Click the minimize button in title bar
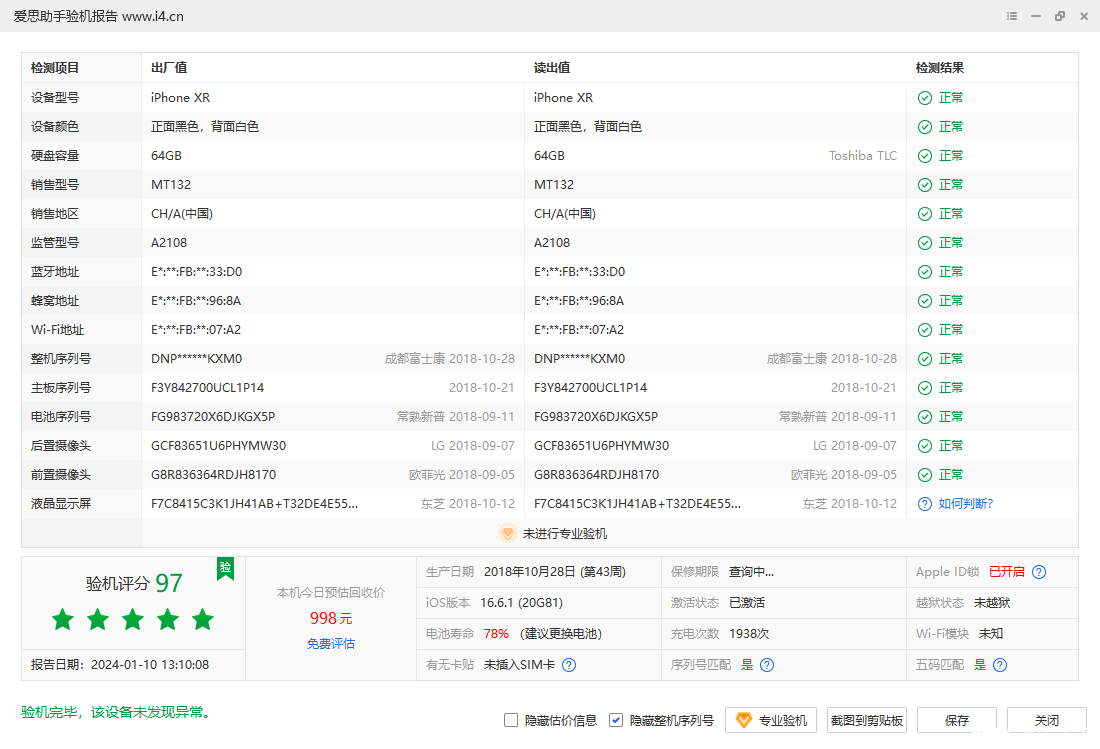Screen dimensions: 1100x749 (1035, 16)
